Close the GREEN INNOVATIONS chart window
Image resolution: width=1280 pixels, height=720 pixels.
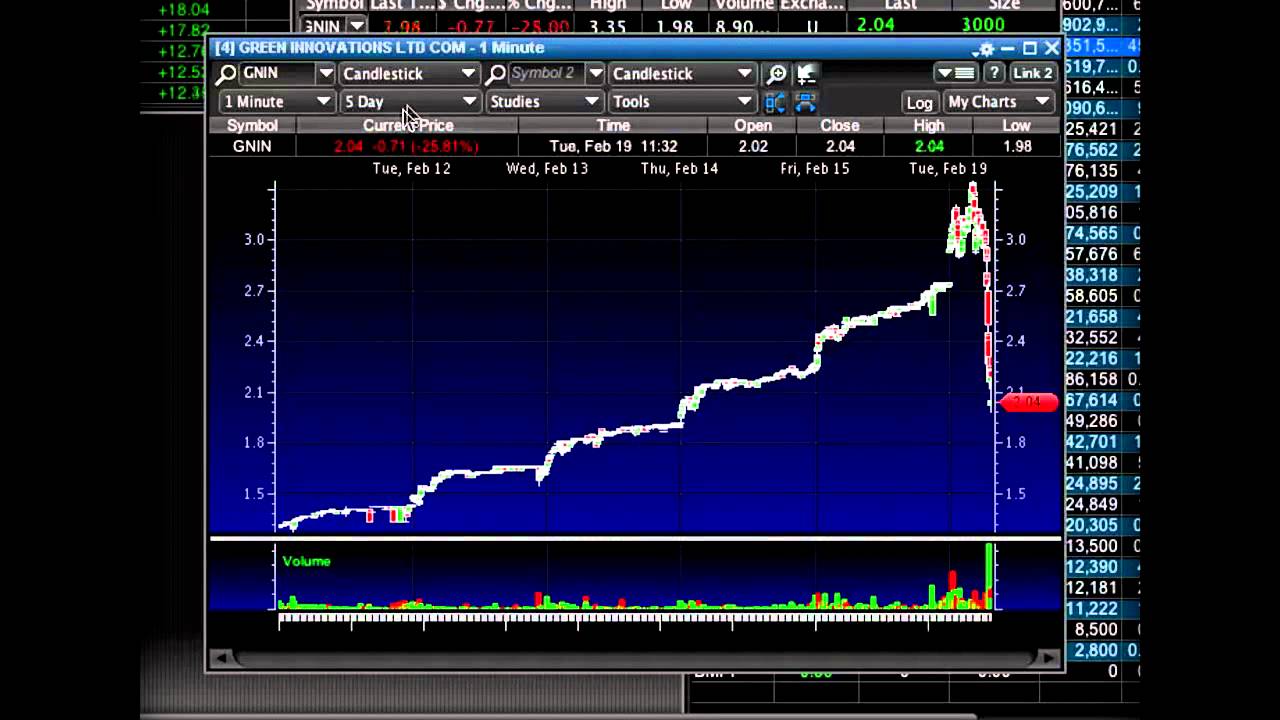[x=1052, y=48]
